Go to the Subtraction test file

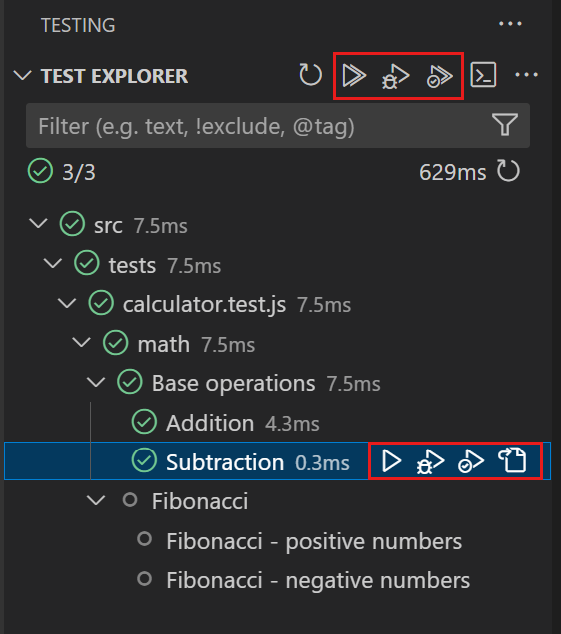click(x=512, y=460)
